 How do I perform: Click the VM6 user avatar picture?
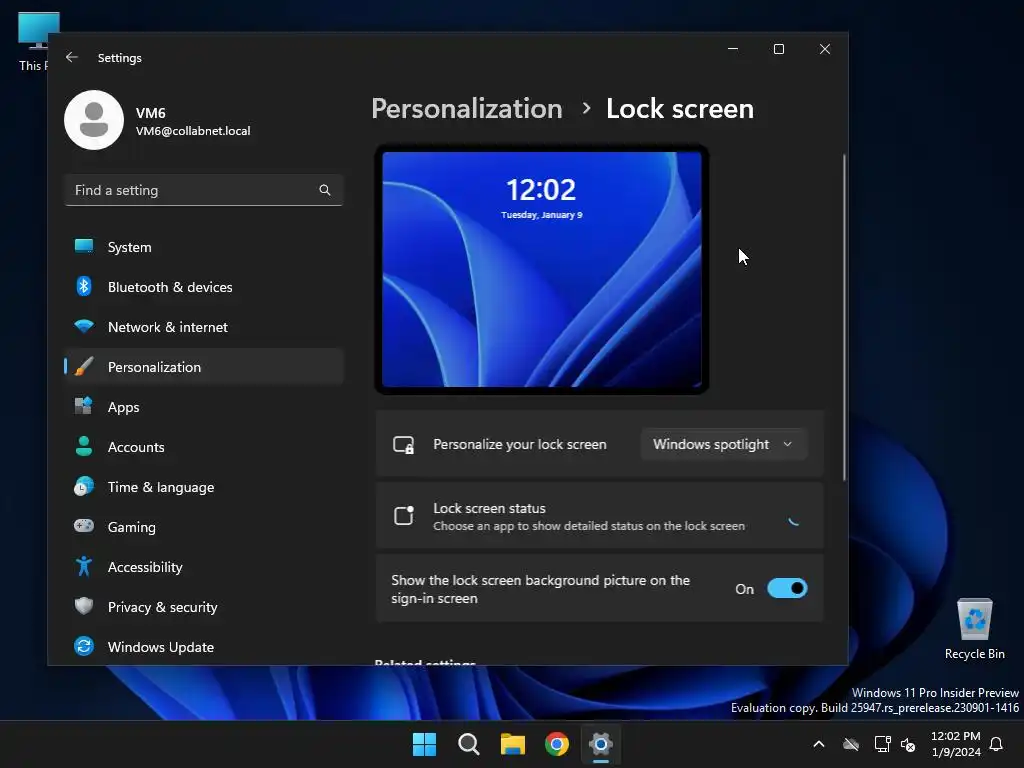click(x=94, y=120)
